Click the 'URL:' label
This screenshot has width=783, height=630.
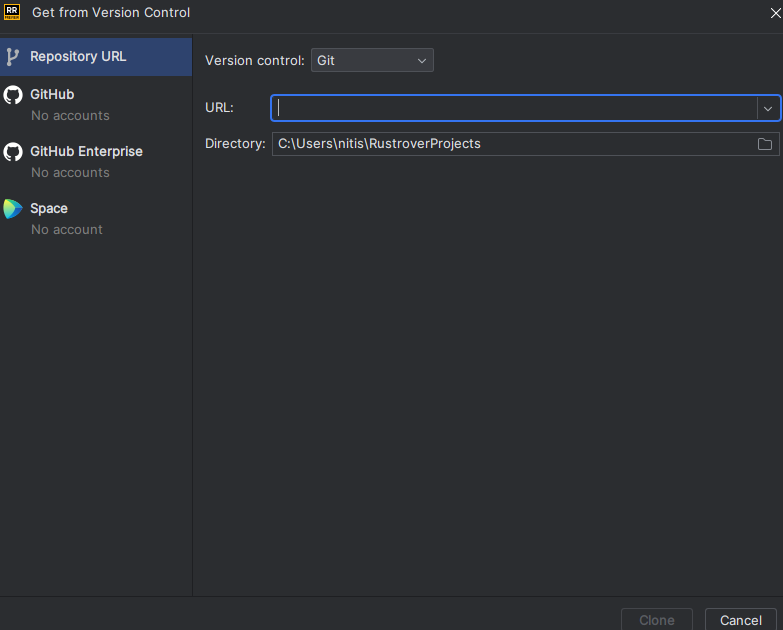[219, 108]
